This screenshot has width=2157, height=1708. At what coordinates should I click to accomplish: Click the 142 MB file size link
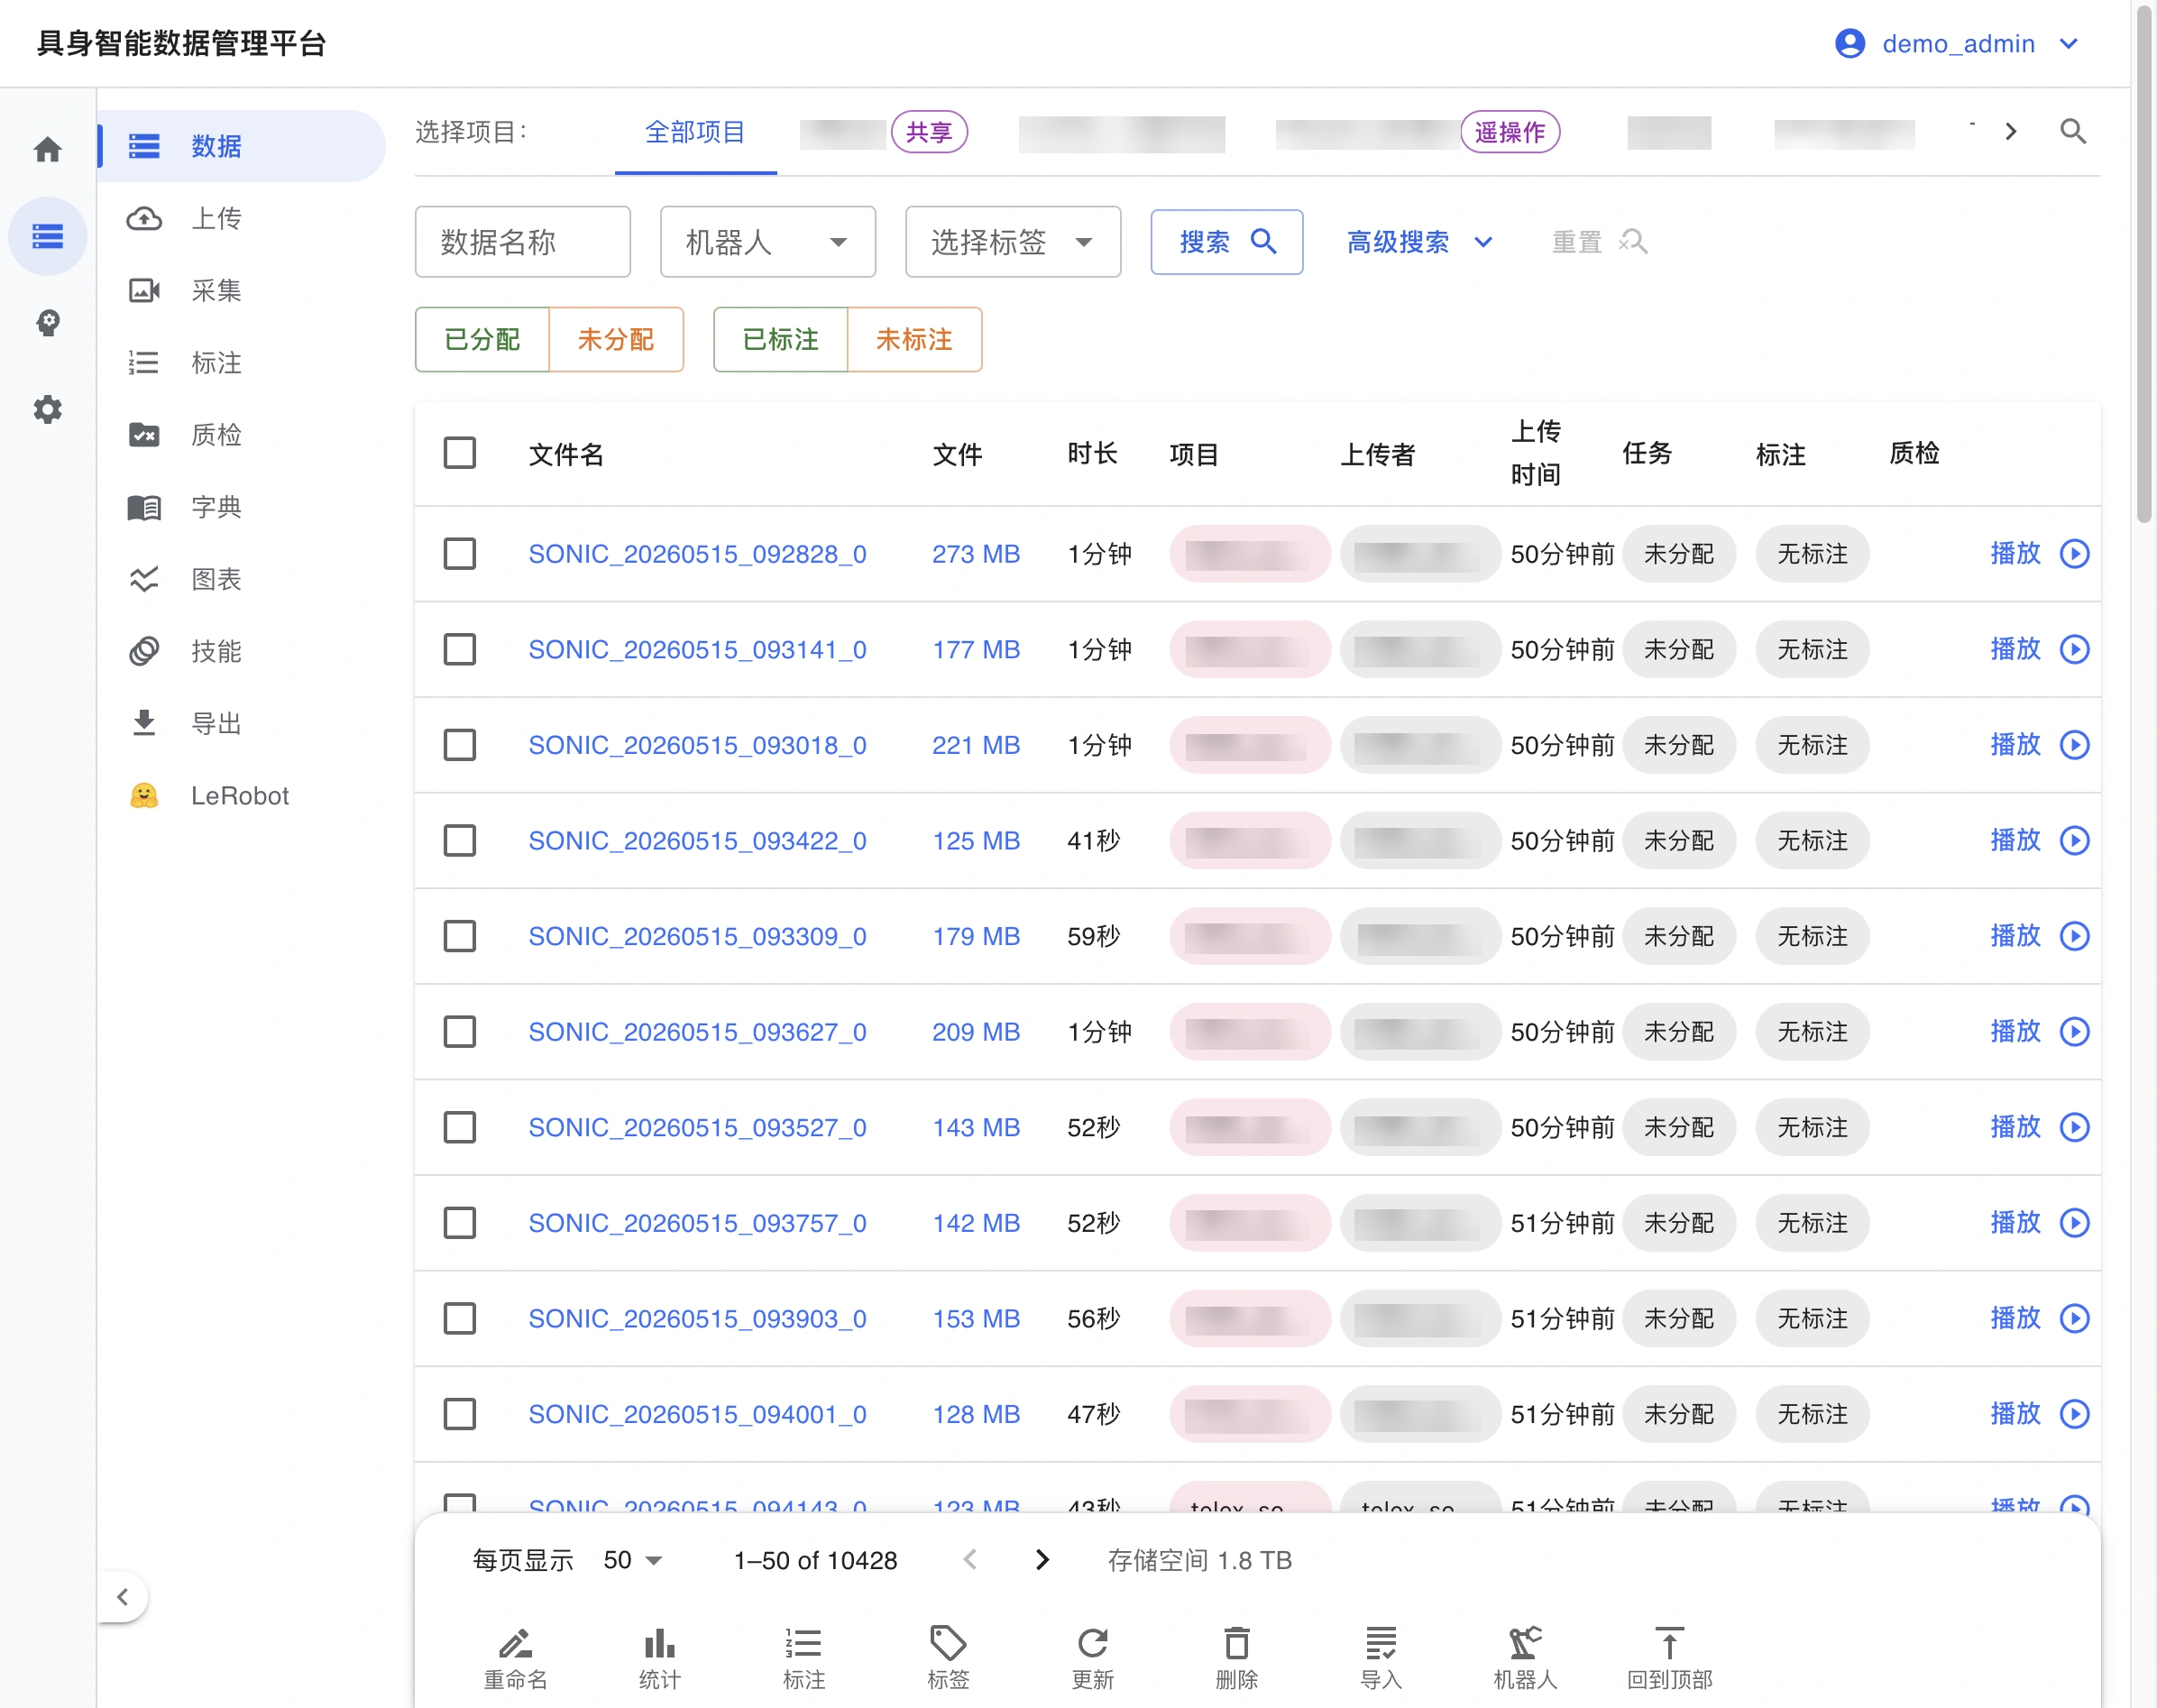pos(976,1223)
